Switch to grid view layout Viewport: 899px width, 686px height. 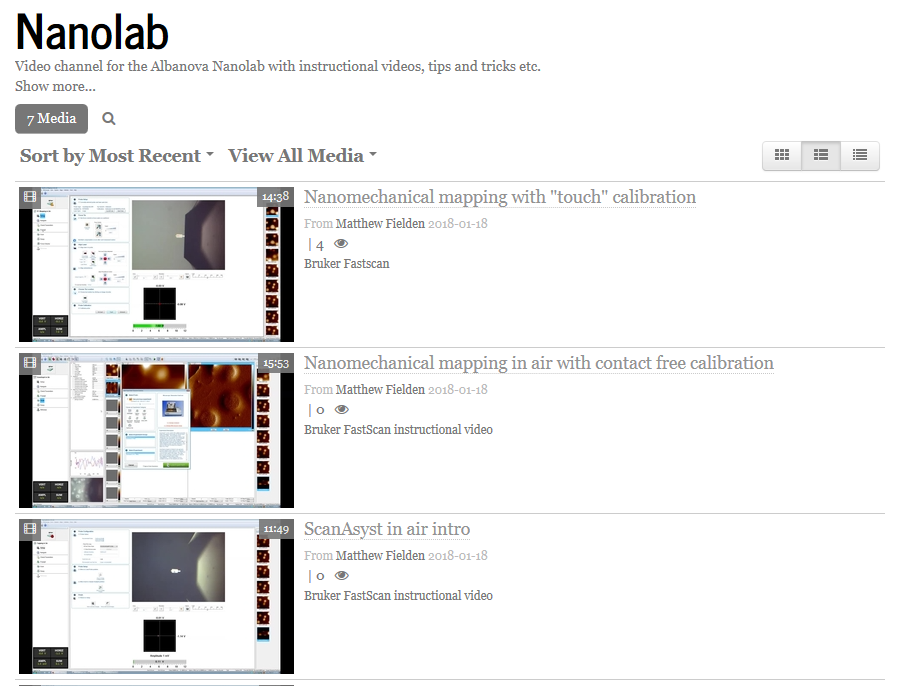pyautogui.click(x=782, y=156)
